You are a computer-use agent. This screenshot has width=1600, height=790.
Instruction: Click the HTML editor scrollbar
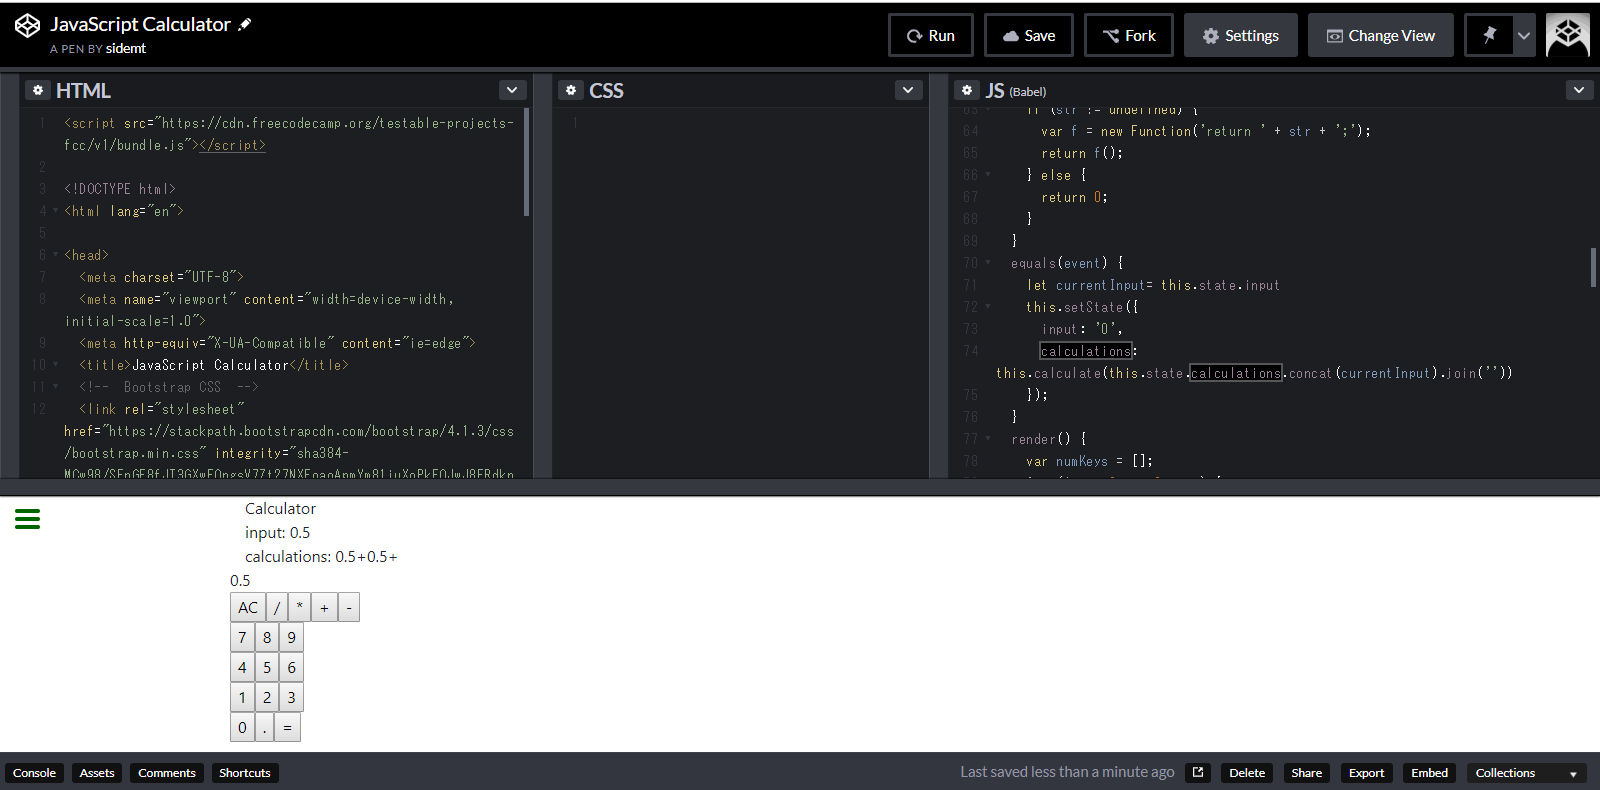526,162
